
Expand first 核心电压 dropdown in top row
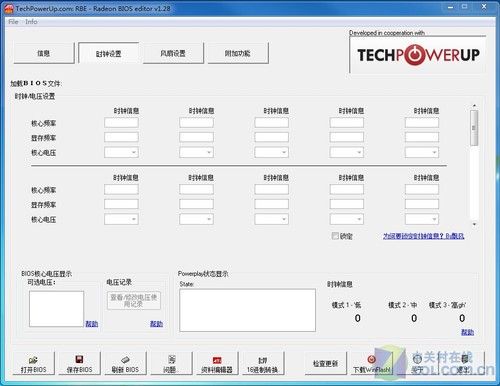[x=121, y=152]
